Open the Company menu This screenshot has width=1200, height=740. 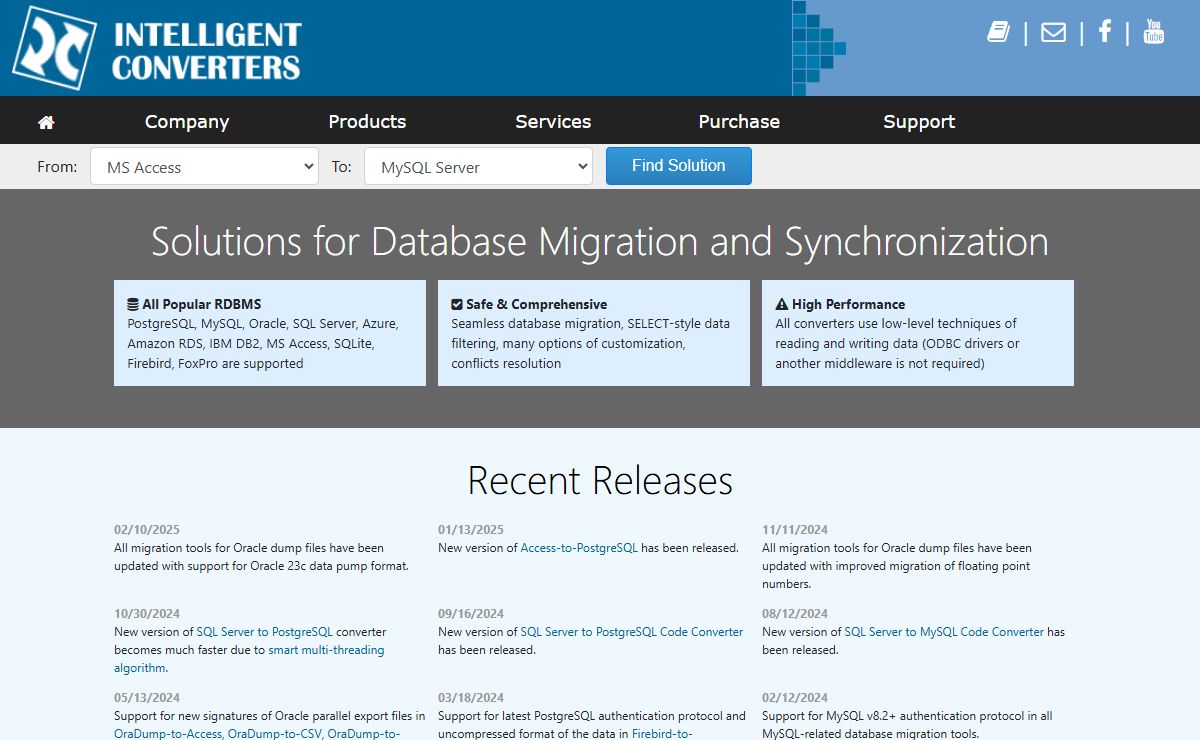point(187,121)
